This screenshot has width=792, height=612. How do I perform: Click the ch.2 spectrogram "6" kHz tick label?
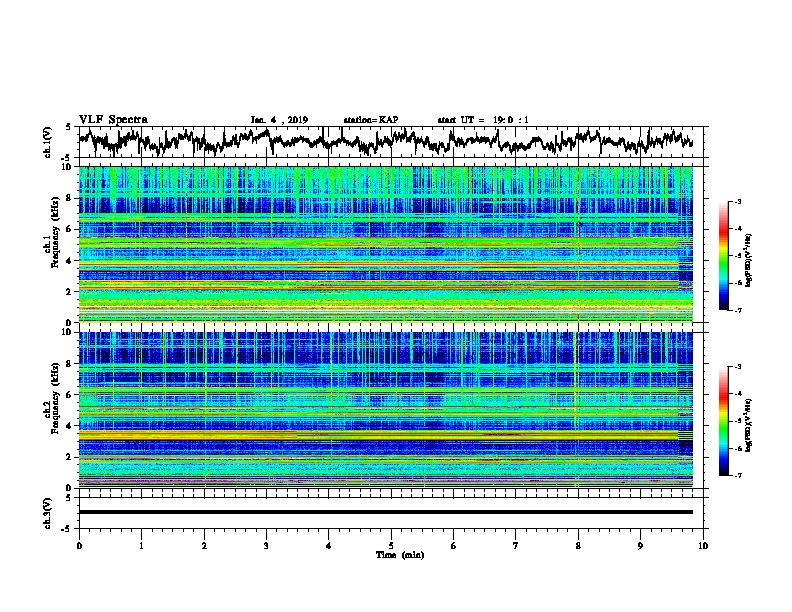(70, 395)
